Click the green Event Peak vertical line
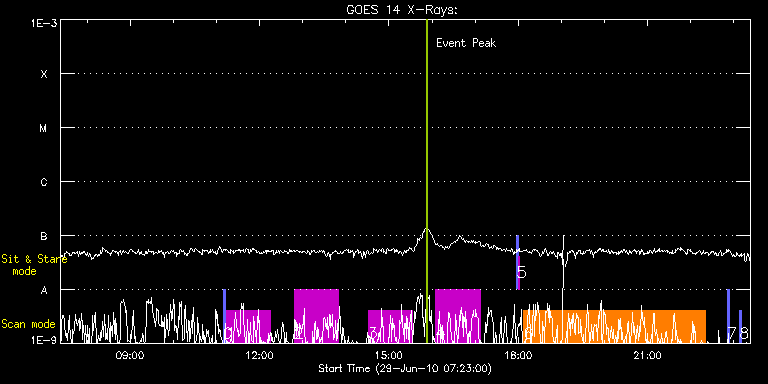The height and width of the screenshot is (384, 768). click(x=427, y=181)
